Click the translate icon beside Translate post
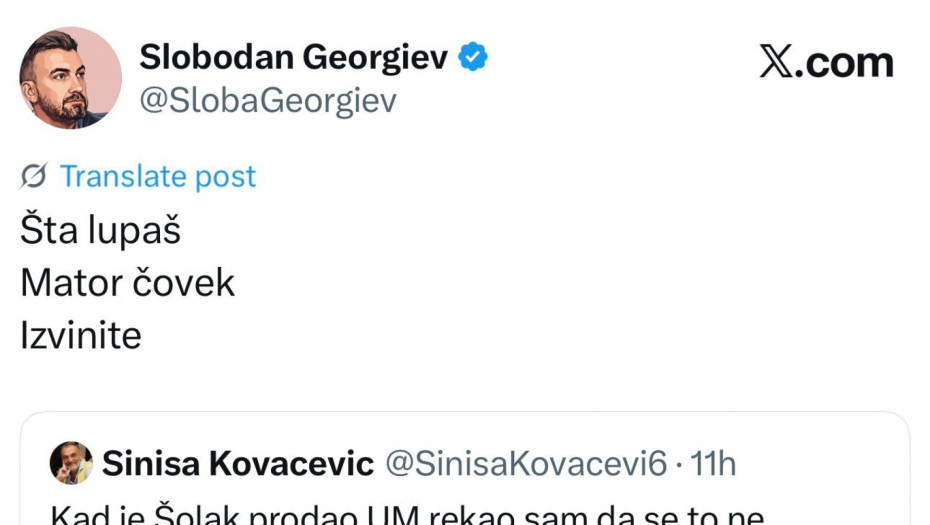Image resolution: width=930 pixels, height=525 pixels. click(x=33, y=177)
